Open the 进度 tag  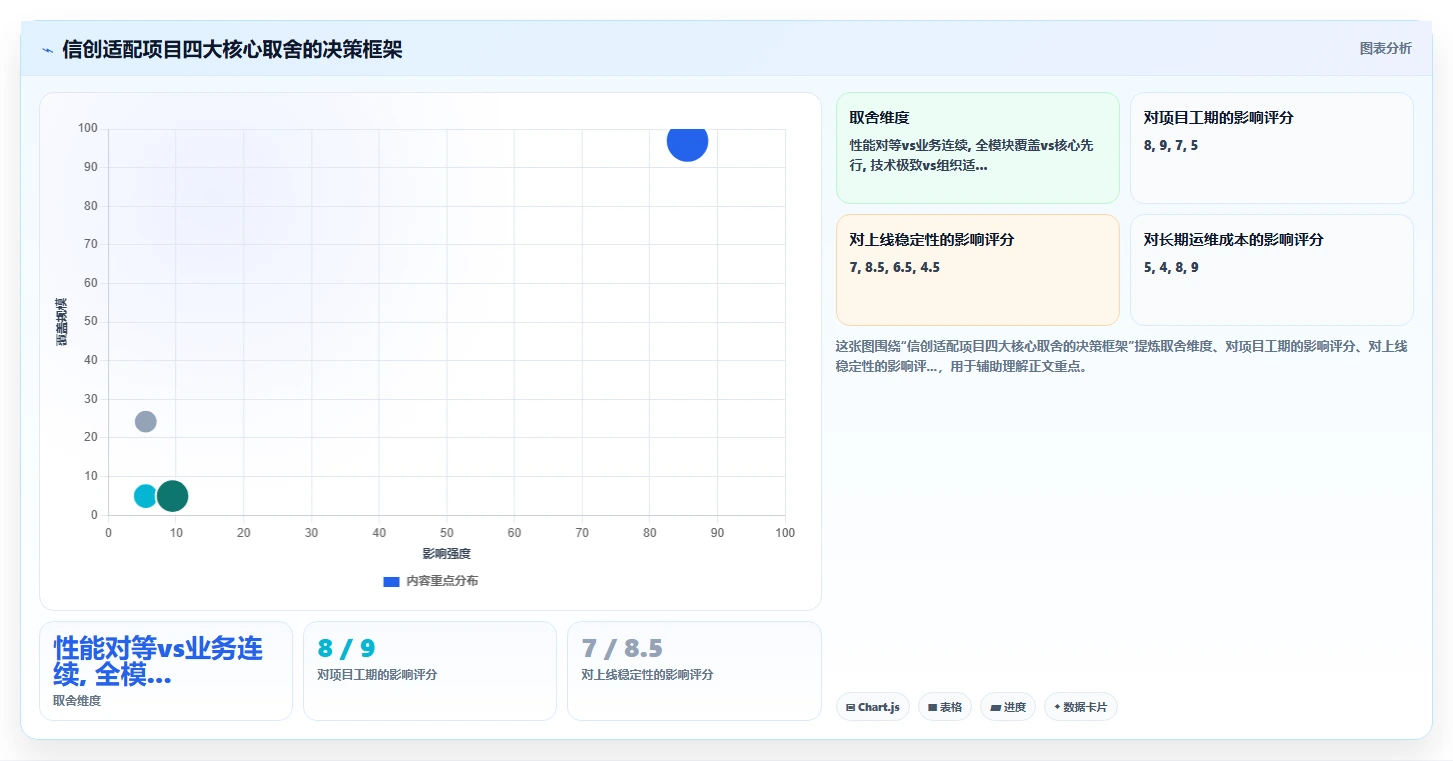[x=1007, y=707]
